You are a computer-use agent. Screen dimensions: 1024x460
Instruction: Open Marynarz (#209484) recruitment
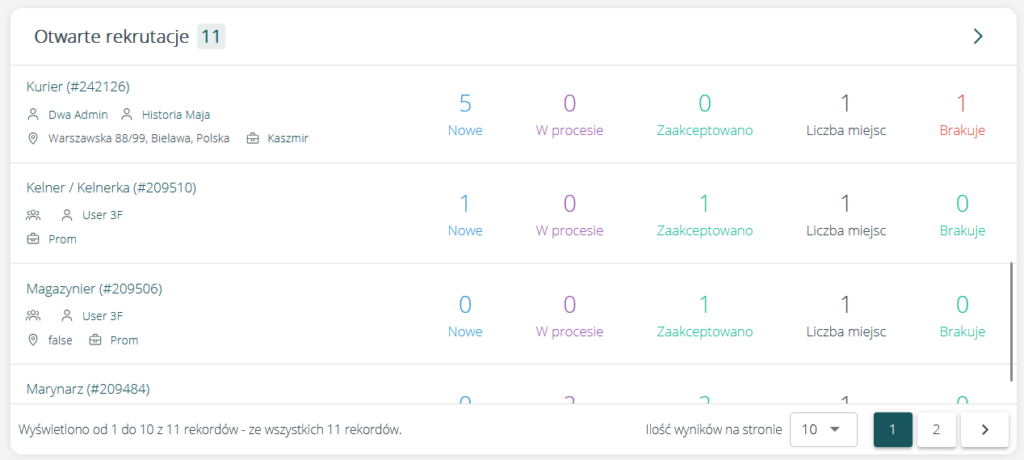tap(88, 388)
